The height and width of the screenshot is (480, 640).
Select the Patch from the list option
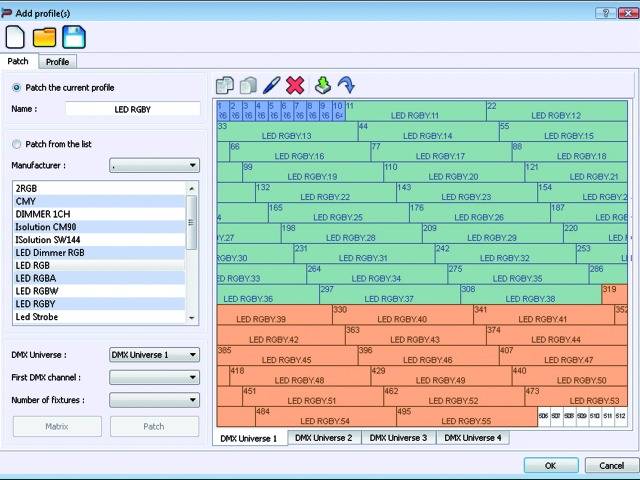pyautogui.click(x=17, y=144)
